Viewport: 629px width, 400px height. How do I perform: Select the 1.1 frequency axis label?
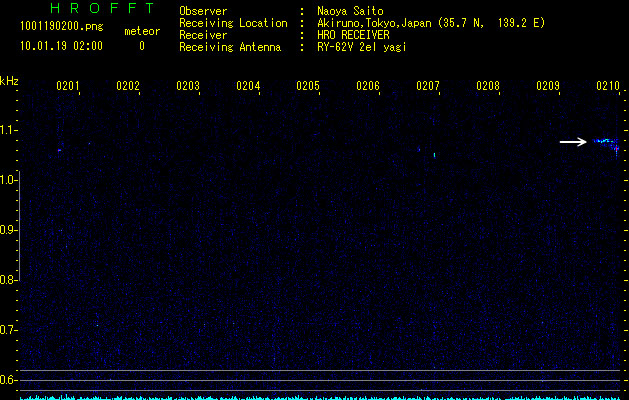(x=9, y=130)
